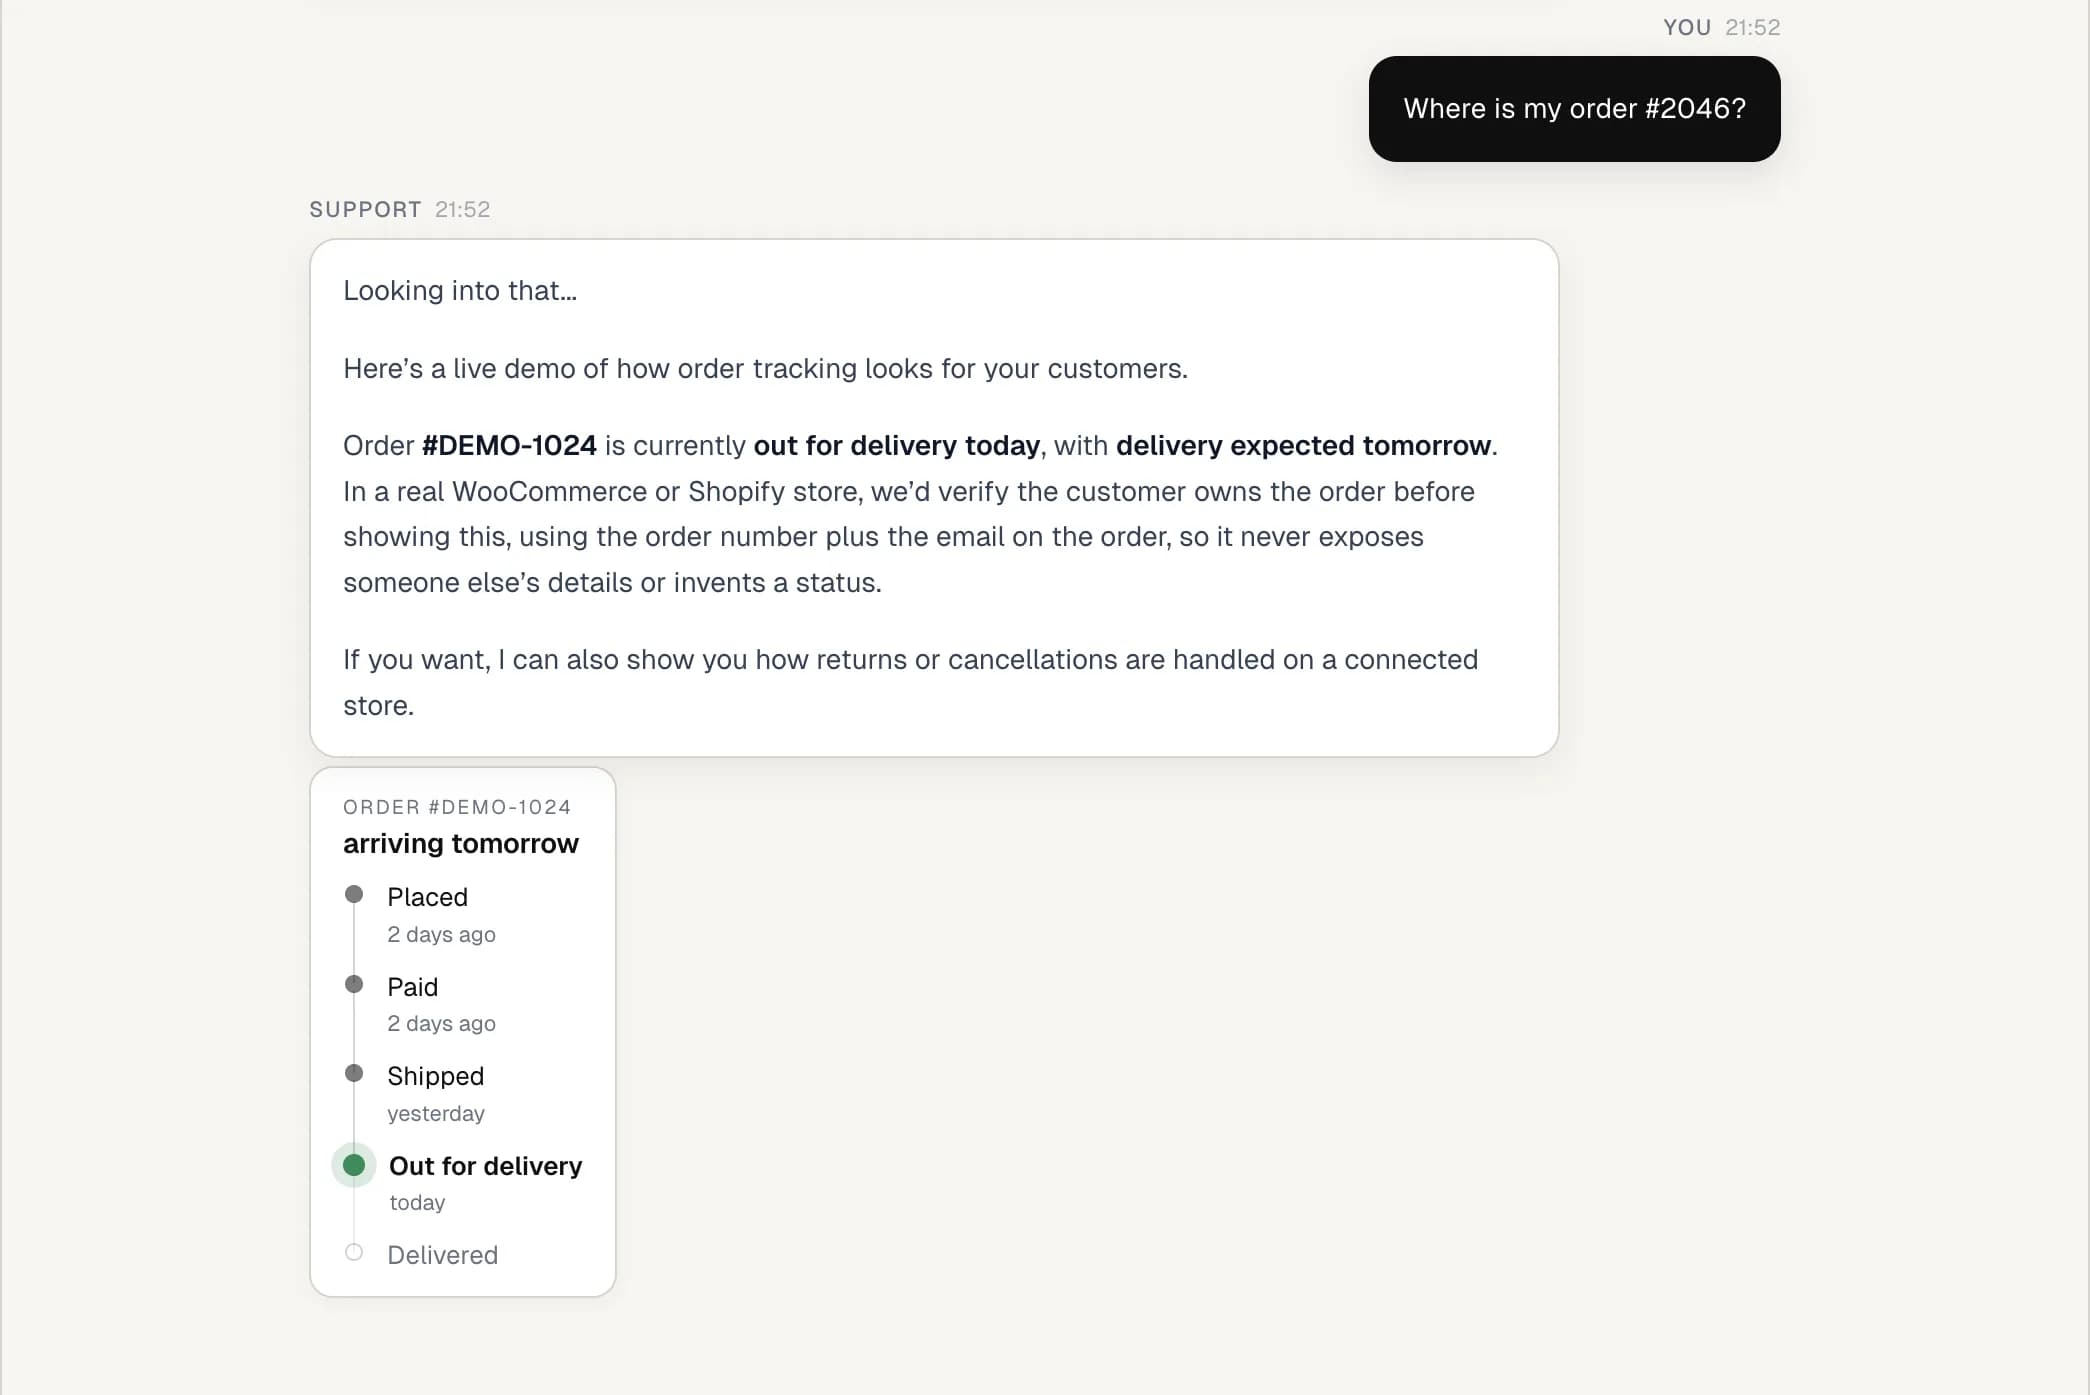This screenshot has height=1395, width=2090.
Task: Click the 'delivery expected tomorrow' bold text
Action: tap(1303, 446)
